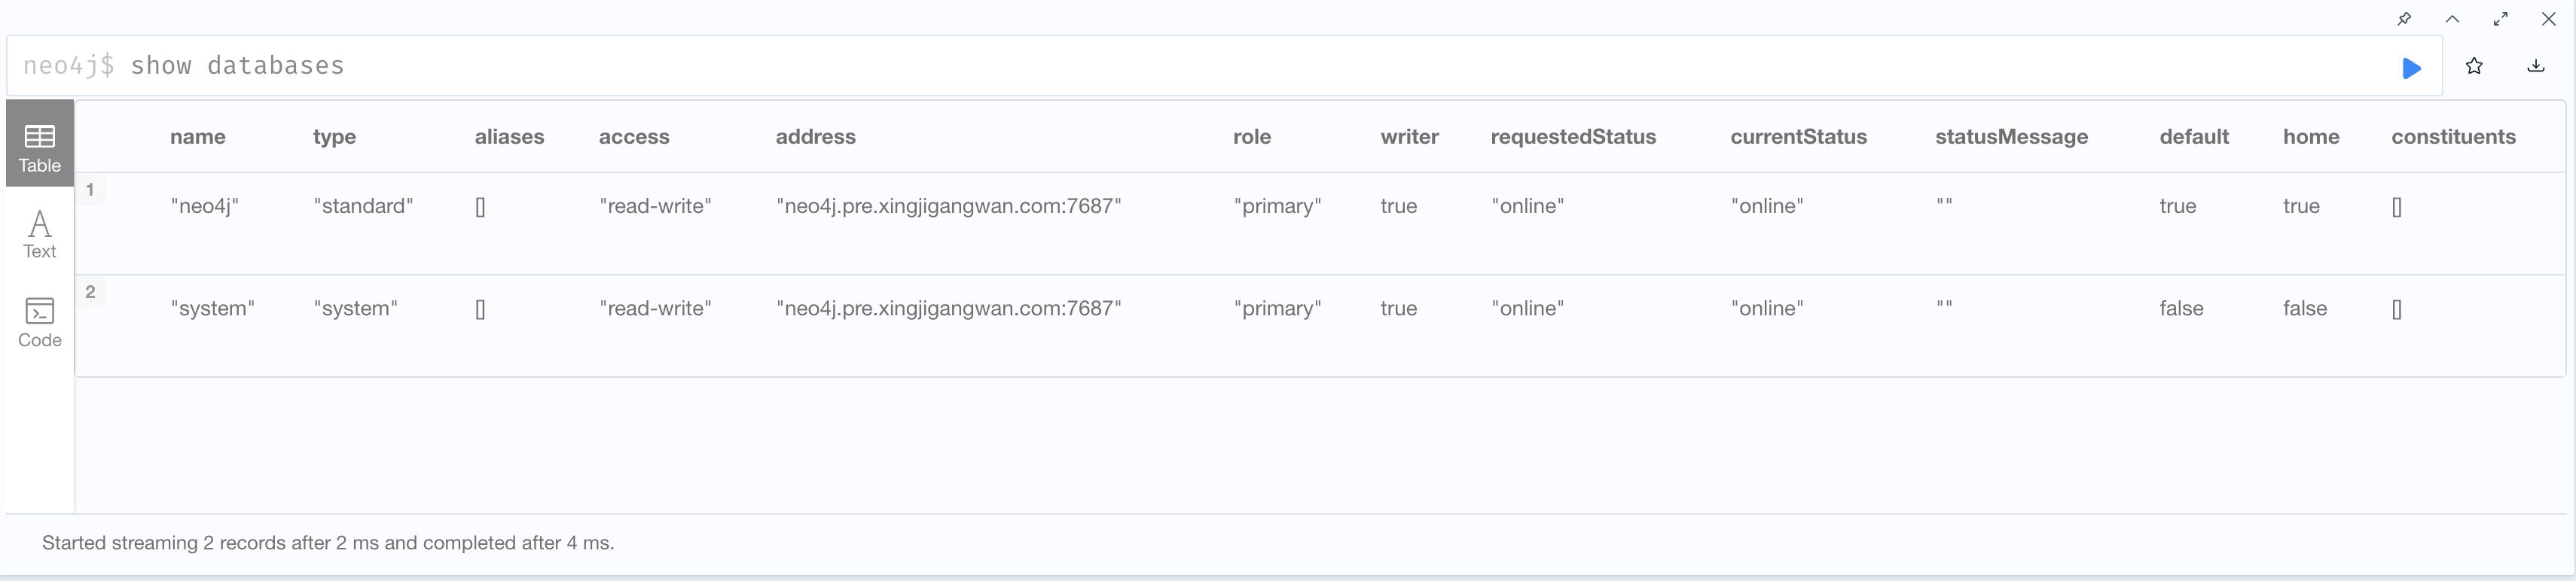Expand frame to fullscreen

[x=2500, y=19]
